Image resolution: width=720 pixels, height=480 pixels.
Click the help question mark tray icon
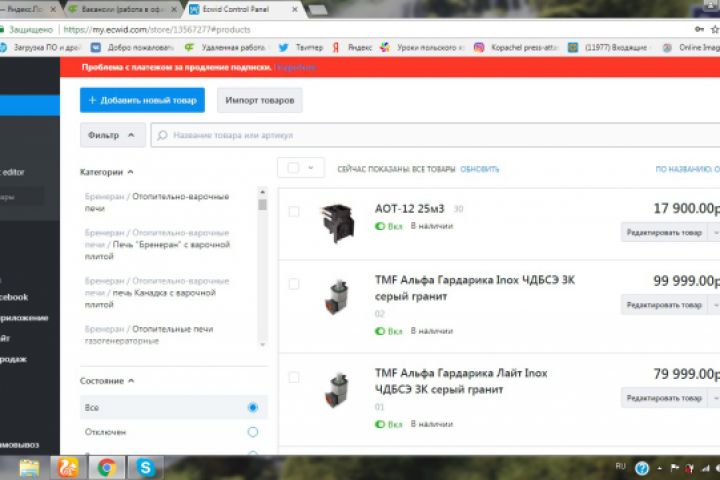pyautogui.click(x=641, y=468)
